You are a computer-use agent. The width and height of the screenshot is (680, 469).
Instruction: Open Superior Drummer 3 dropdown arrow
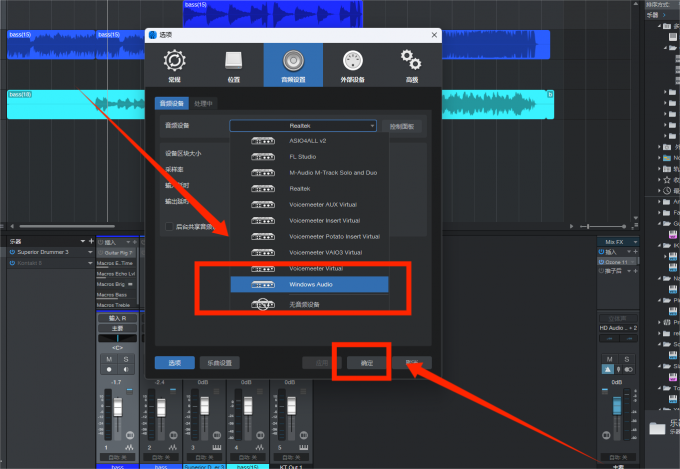coord(90,252)
